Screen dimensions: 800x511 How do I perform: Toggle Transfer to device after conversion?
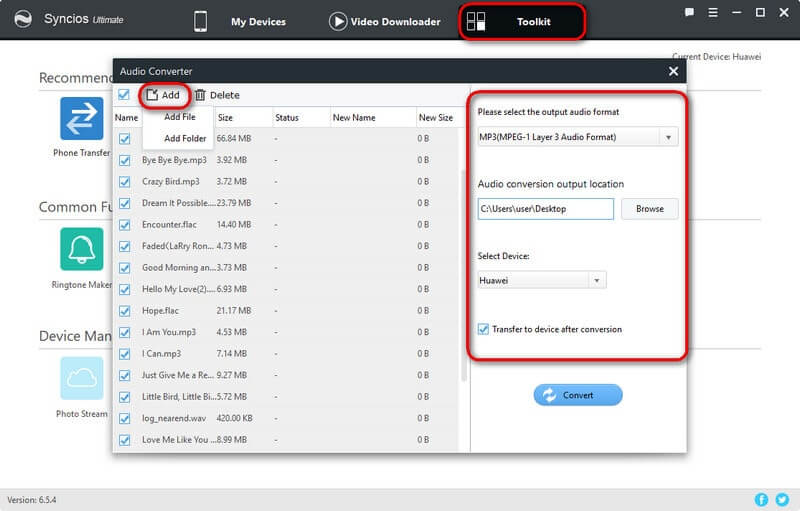[x=483, y=329]
